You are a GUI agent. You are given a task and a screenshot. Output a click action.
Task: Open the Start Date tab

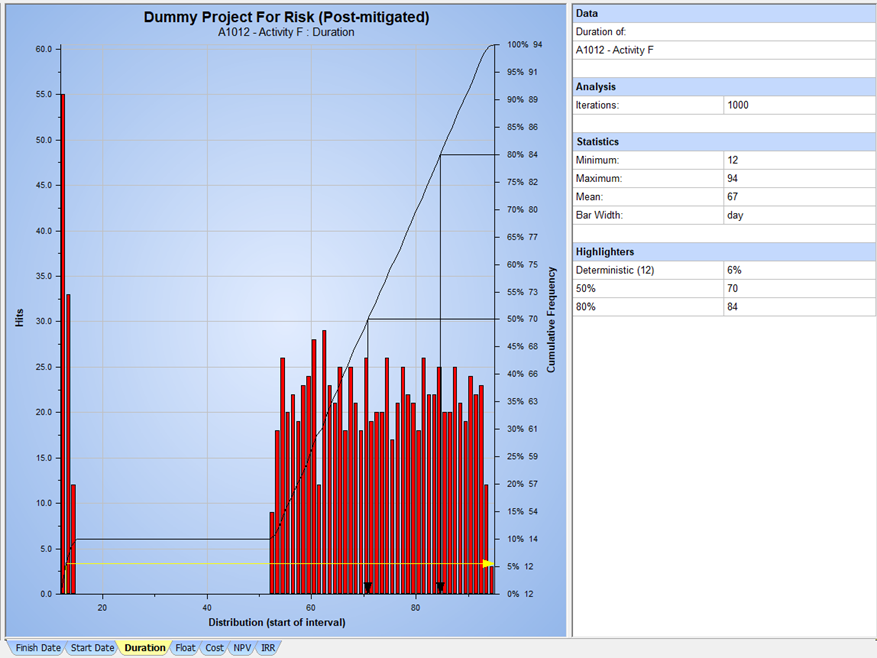tap(91, 647)
